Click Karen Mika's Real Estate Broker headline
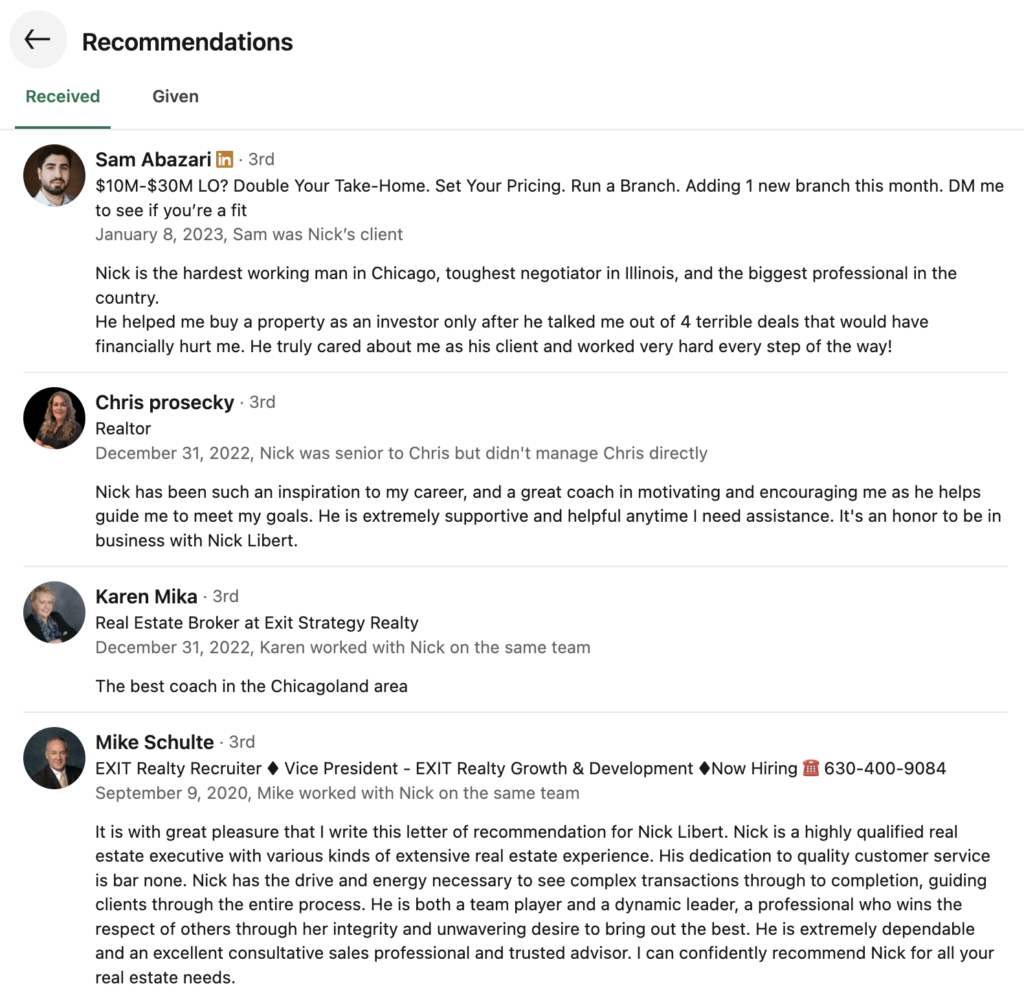This screenshot has width=1024, height=997. click(x=257, y=623)
